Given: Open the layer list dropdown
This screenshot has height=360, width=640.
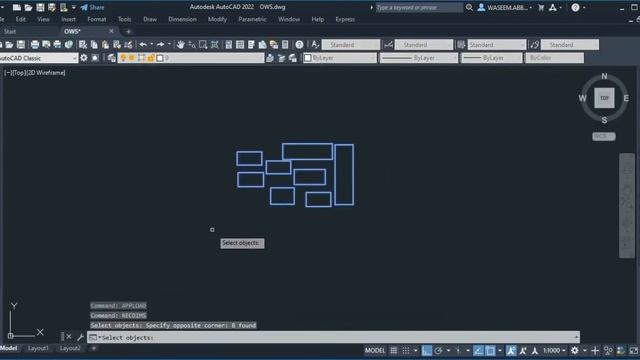Looking at the screenshot, I should click(191, 58).
